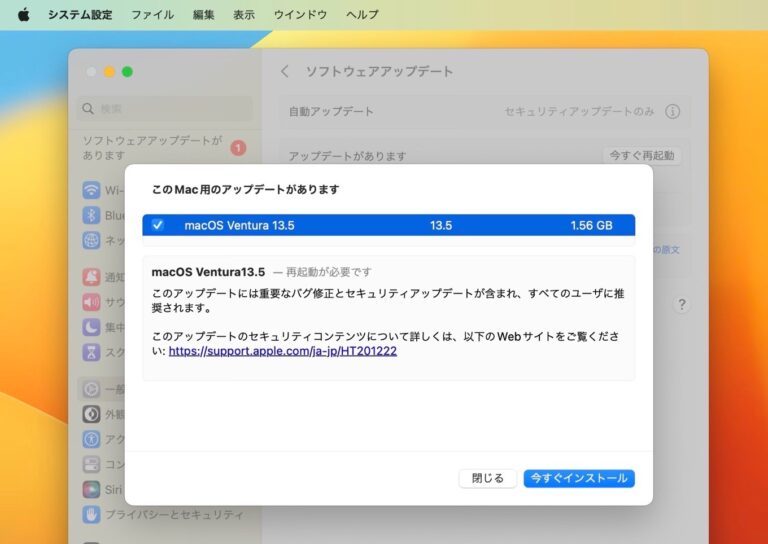Uncheck the macOS Ventura 13.5 update checkbox
Viewport: 768px width, 544px height.
tap(158, 225)
